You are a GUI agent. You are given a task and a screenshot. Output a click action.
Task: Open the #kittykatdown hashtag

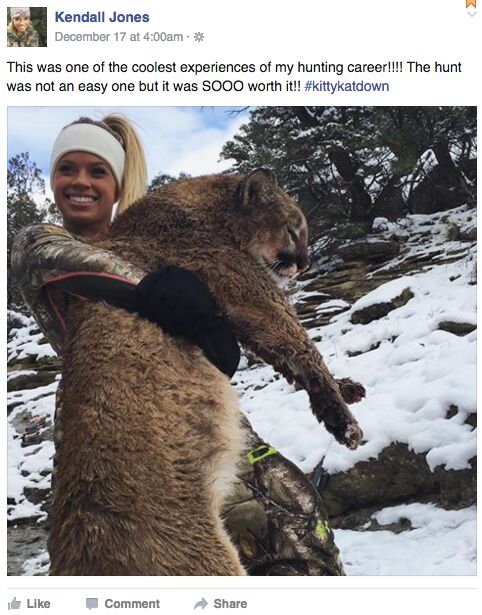(x=346, y=86)
